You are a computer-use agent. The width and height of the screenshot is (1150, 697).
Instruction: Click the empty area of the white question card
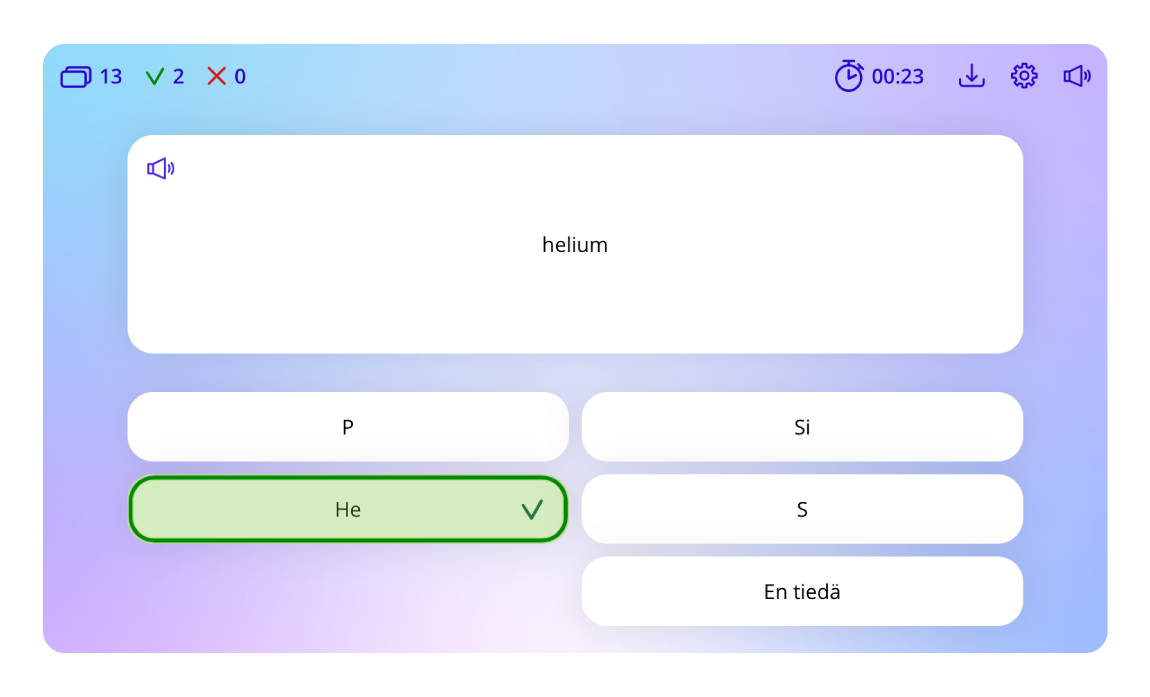[800, 300]
